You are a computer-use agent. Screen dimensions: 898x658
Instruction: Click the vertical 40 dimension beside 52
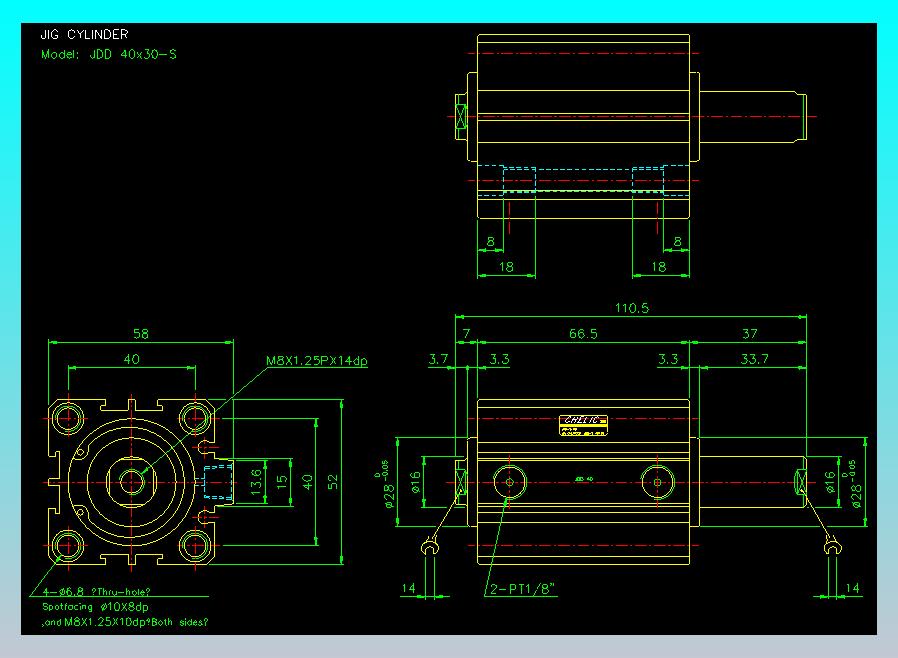point(308,482)
